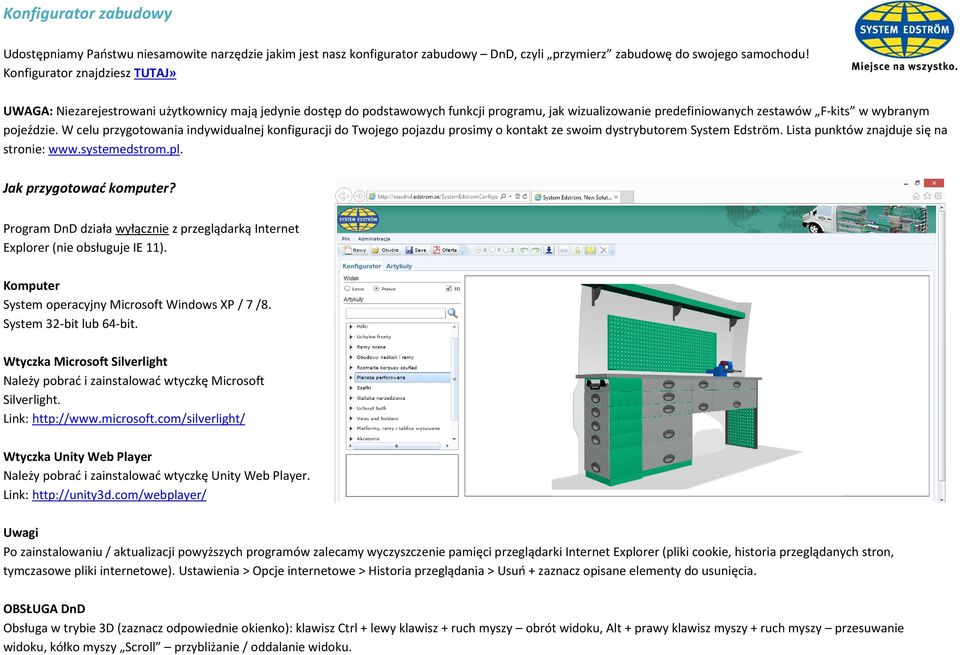Image resolution: width=960 pixels, height=655 pixels.
Task: Click the padlock toolbar icon
Action: 577,250
